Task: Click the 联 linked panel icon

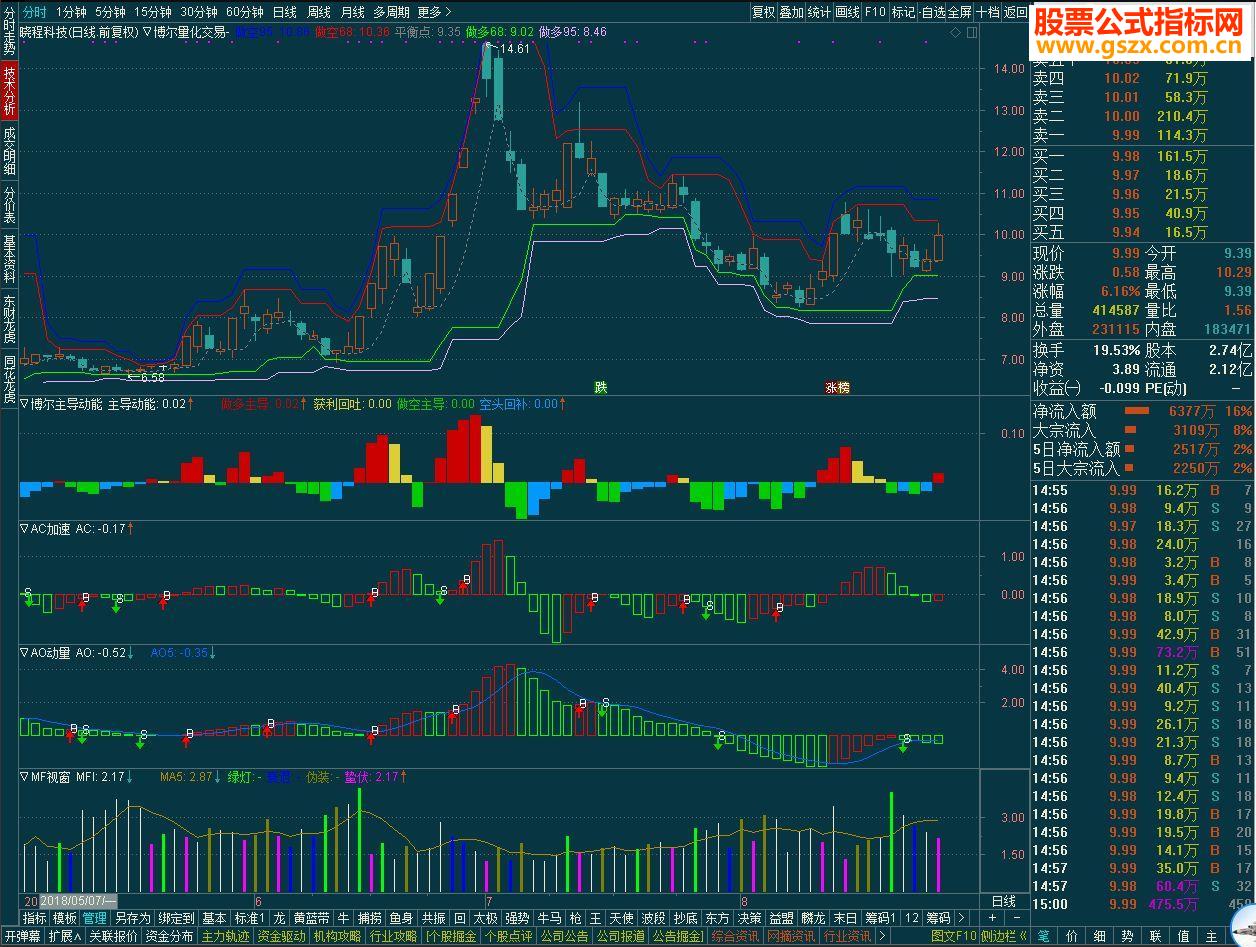Action: [x=1156, y=936]
